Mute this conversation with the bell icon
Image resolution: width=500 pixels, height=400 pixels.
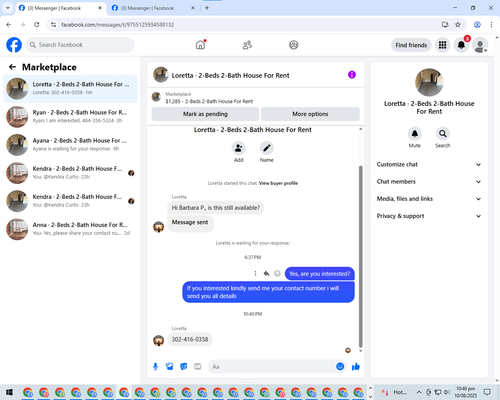(x=415, y=134)
